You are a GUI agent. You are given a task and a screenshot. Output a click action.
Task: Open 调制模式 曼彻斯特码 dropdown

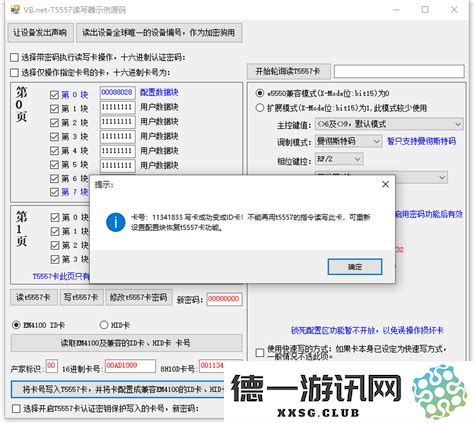348,141
